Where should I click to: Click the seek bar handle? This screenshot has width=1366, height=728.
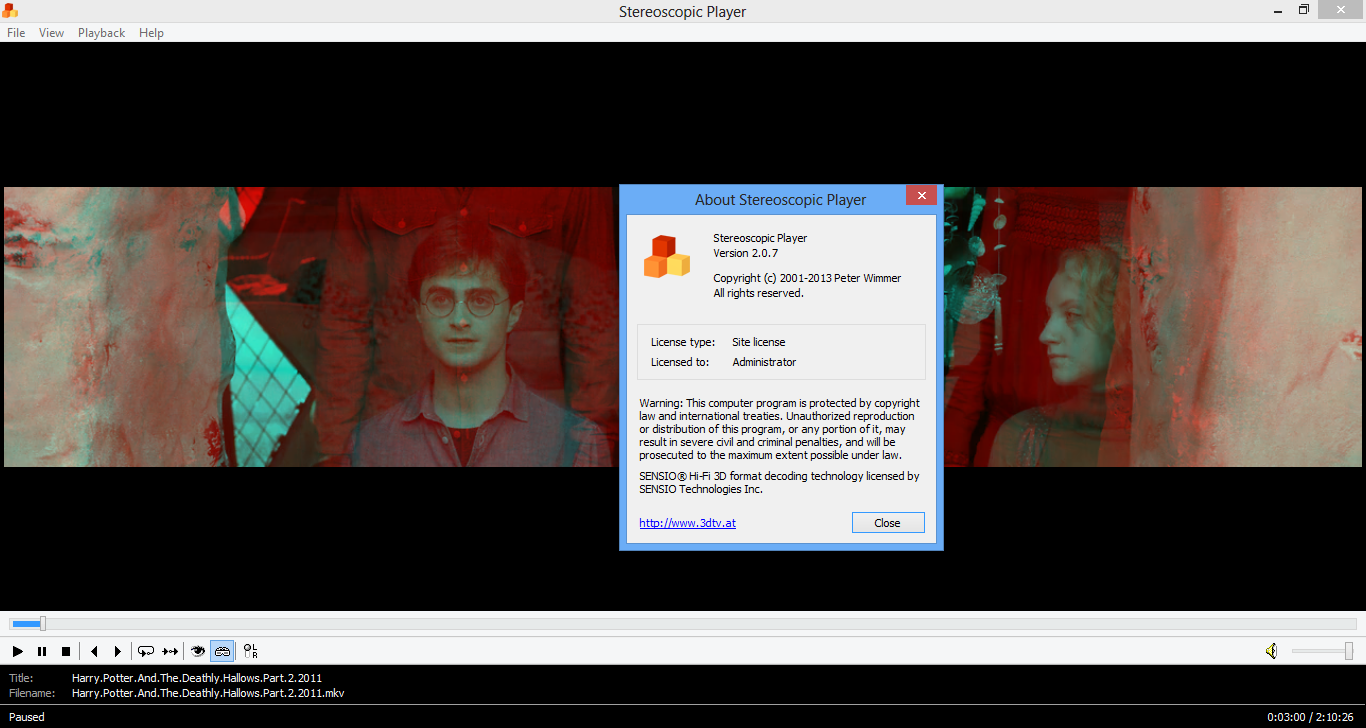(x=42, y=623)
